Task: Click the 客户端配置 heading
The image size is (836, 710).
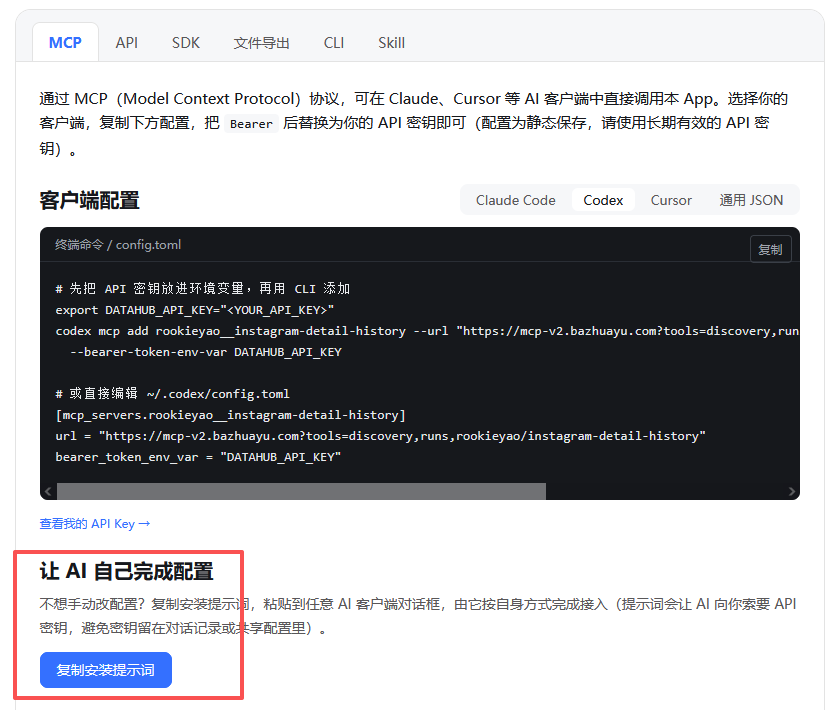Action: [90, 201]
